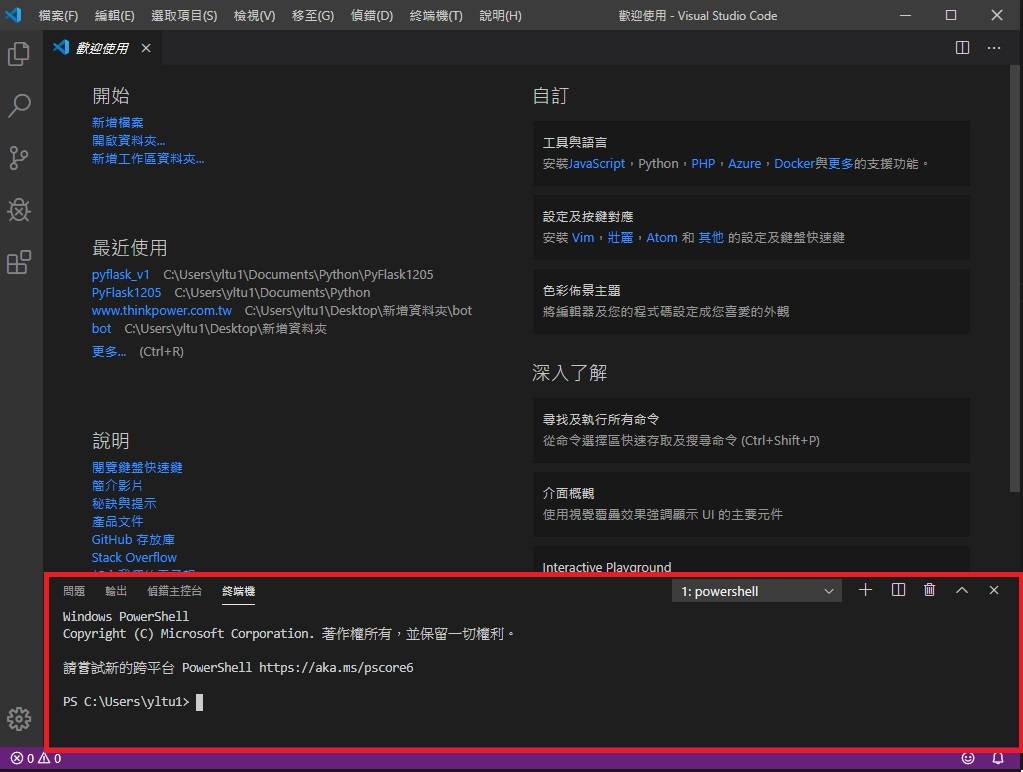
Task: Click the 新增檔案 link
Action: tap(117, 123)
